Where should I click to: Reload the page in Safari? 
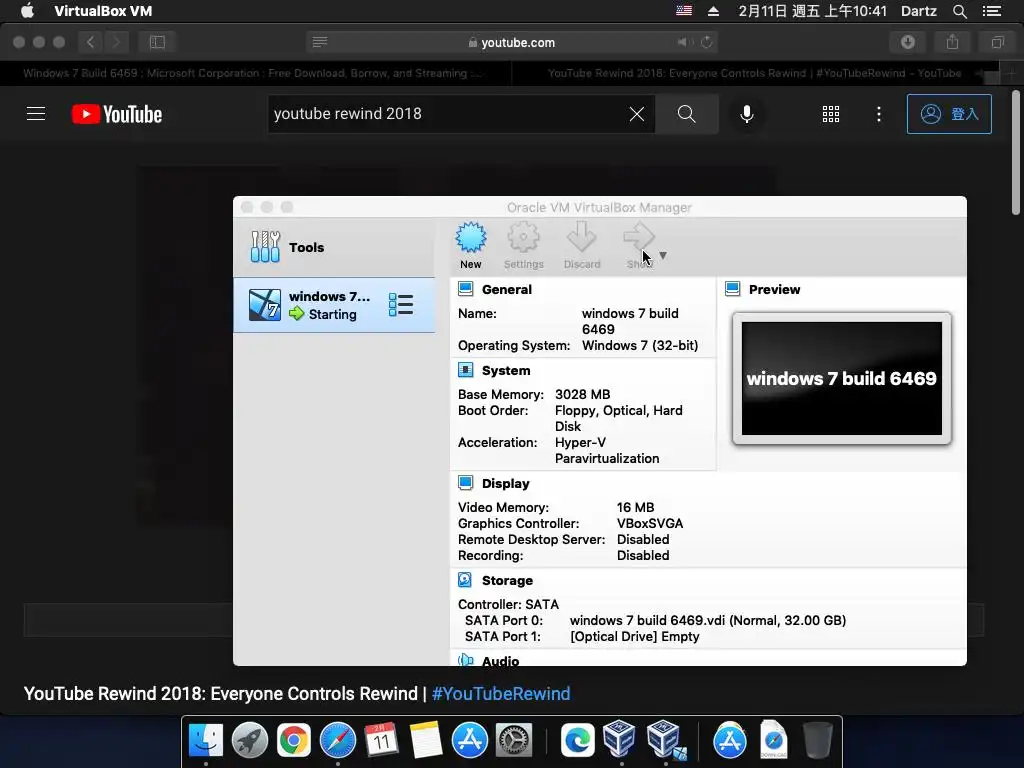tap(707, 42)
